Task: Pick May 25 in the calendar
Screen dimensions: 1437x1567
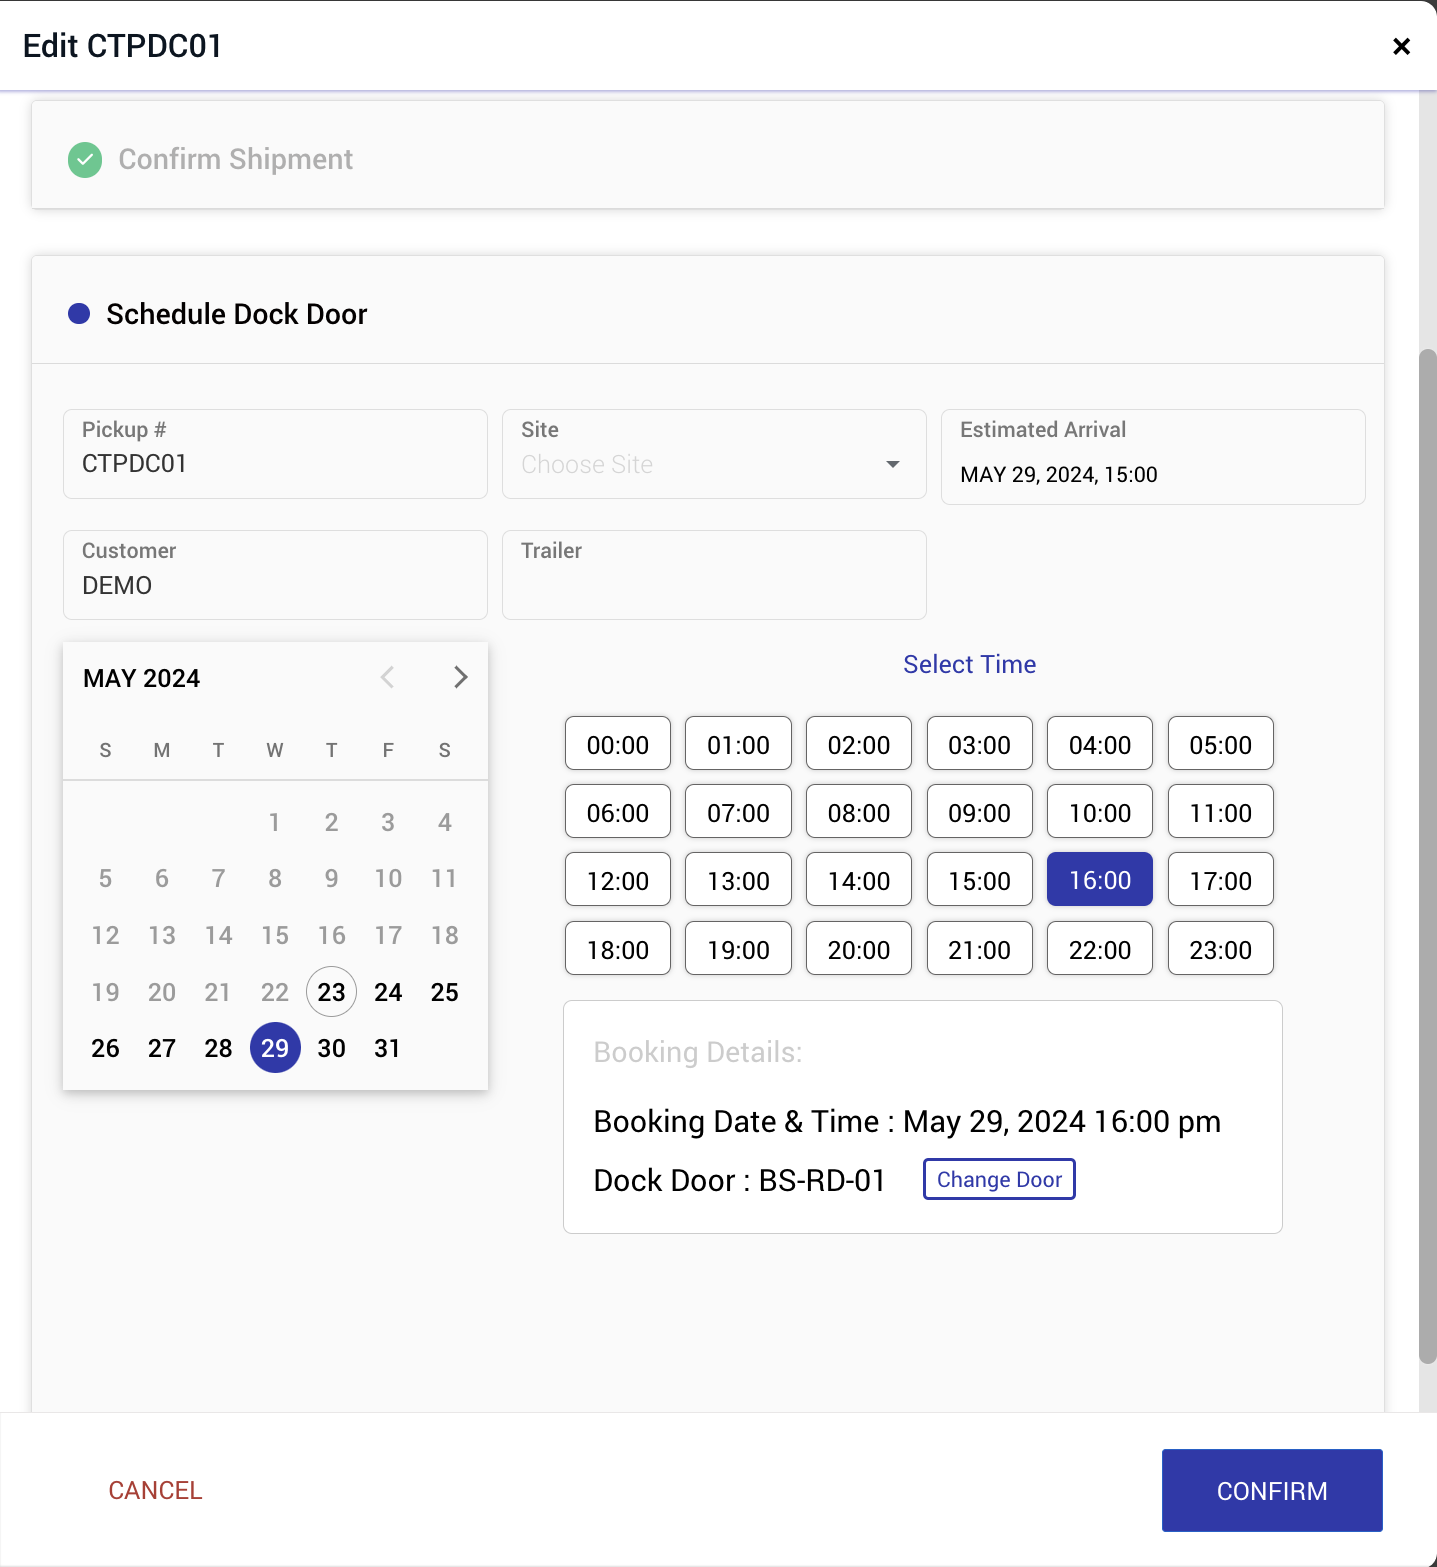Action: (x=445, y=991)
